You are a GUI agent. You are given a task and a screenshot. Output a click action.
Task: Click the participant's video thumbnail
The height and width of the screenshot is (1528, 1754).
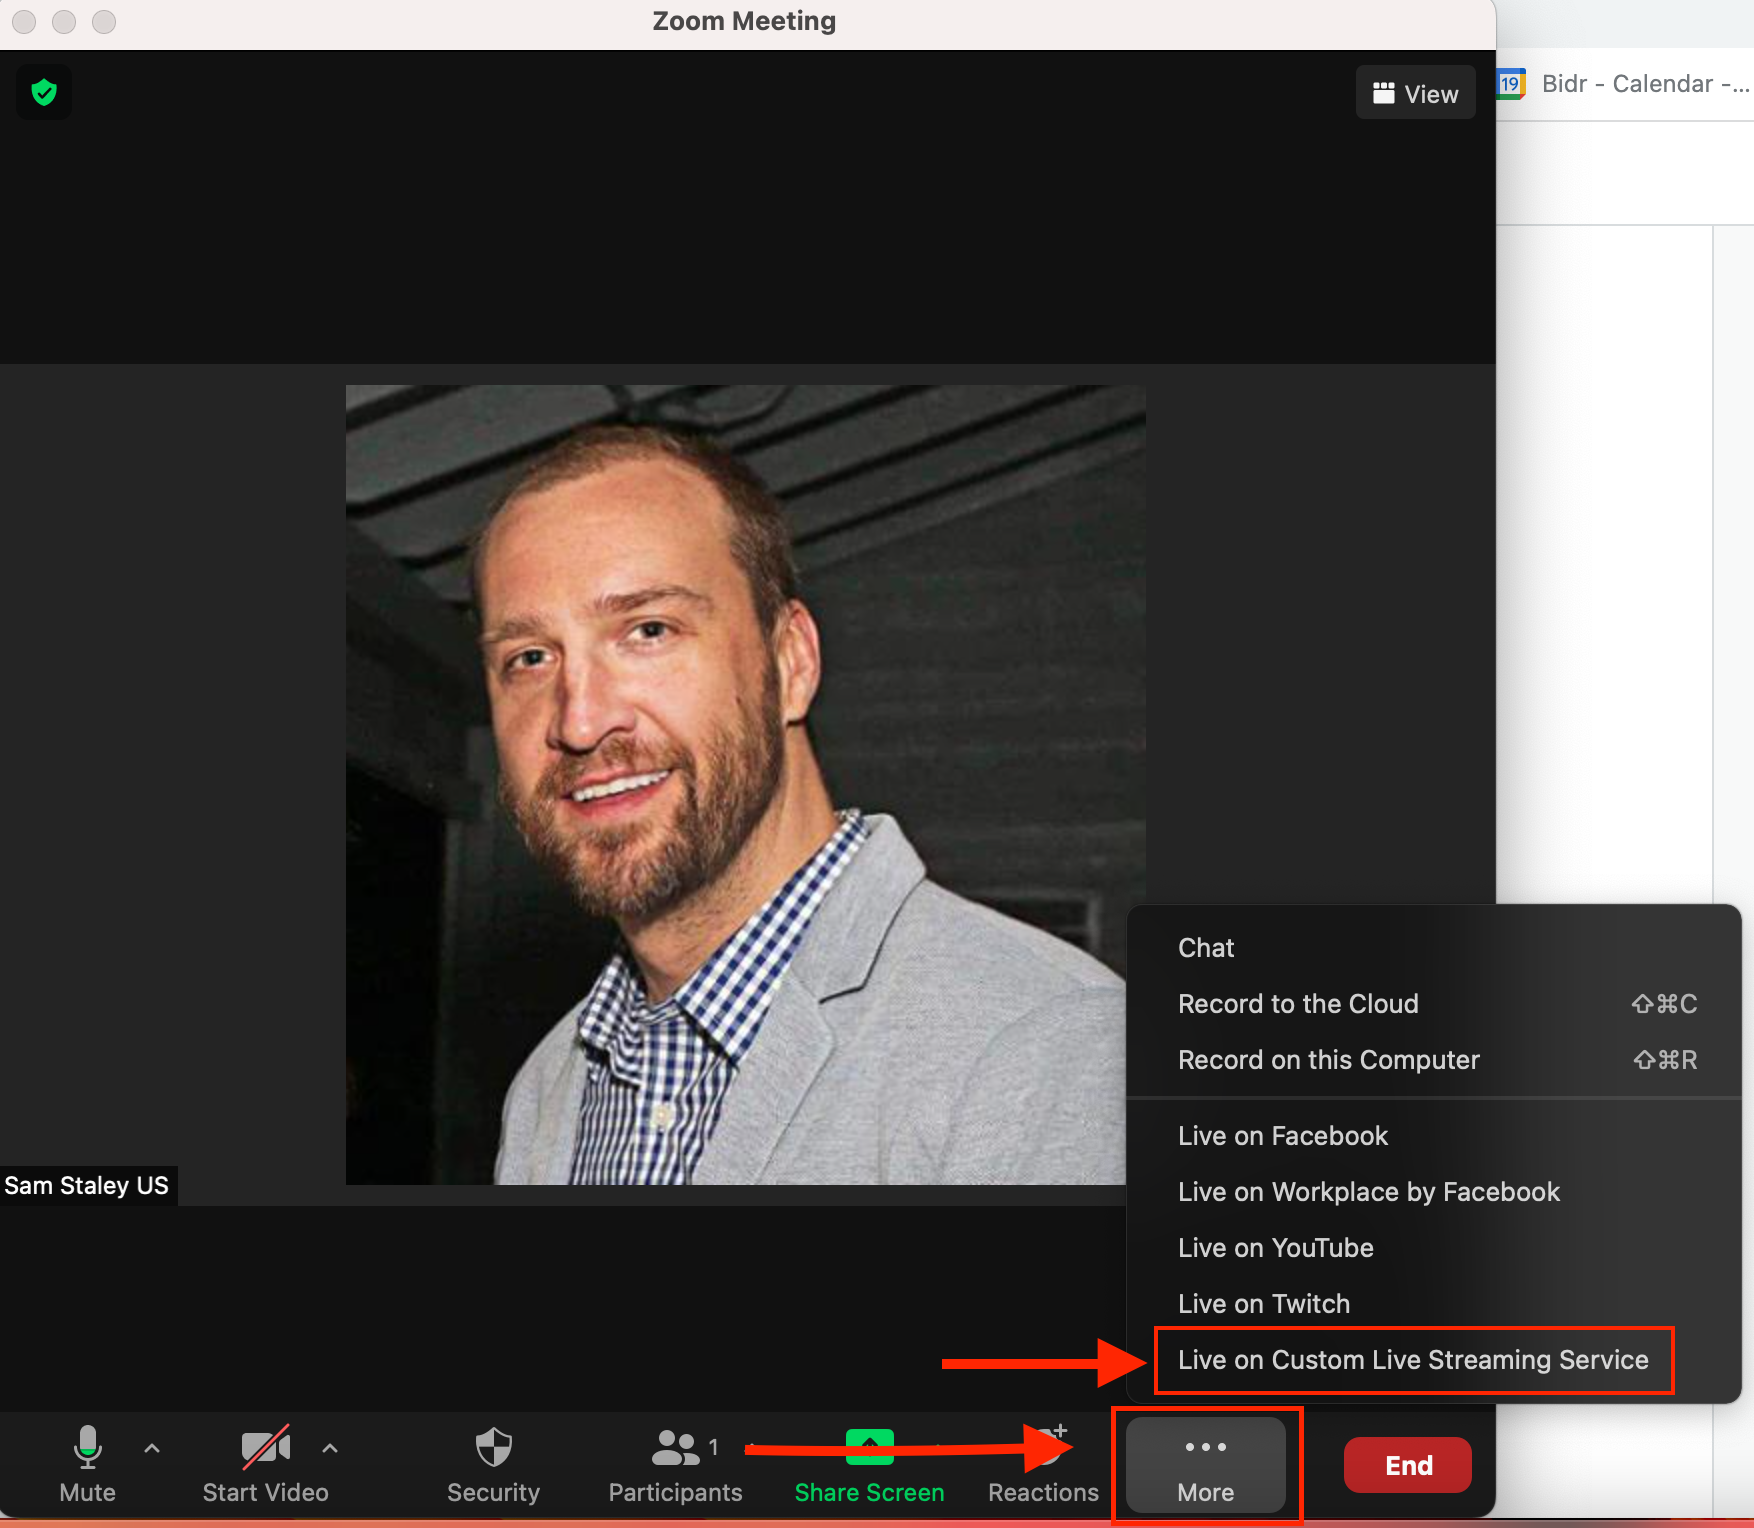746,785
